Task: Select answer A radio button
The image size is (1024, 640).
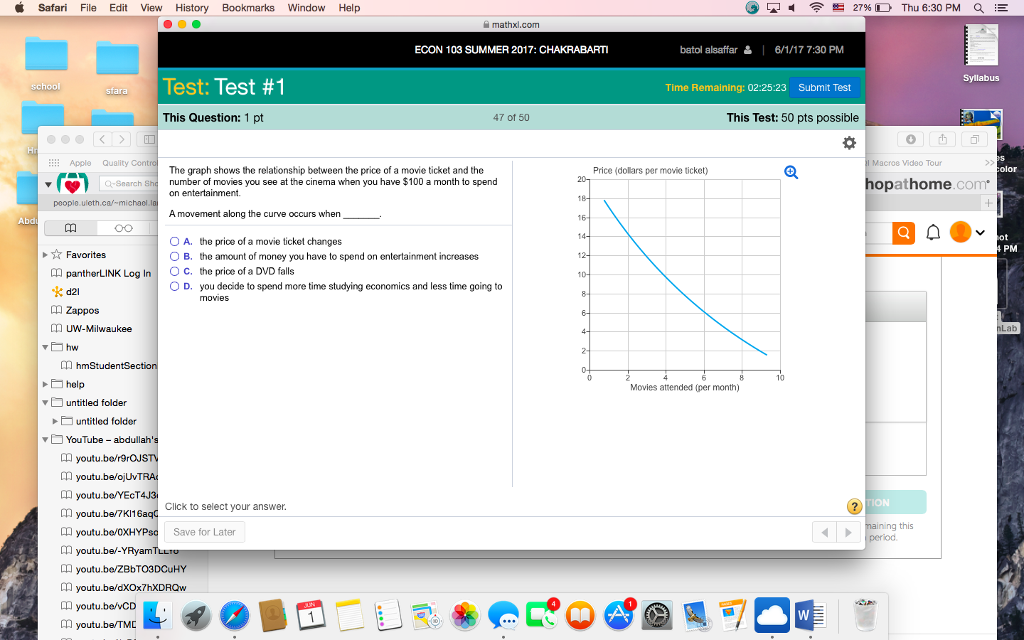Action: [174, 242]
